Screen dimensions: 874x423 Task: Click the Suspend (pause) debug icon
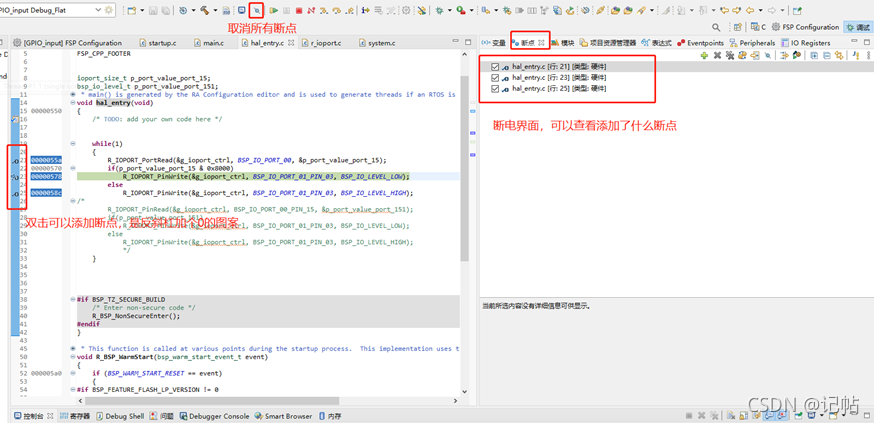[x=287, y=10]
